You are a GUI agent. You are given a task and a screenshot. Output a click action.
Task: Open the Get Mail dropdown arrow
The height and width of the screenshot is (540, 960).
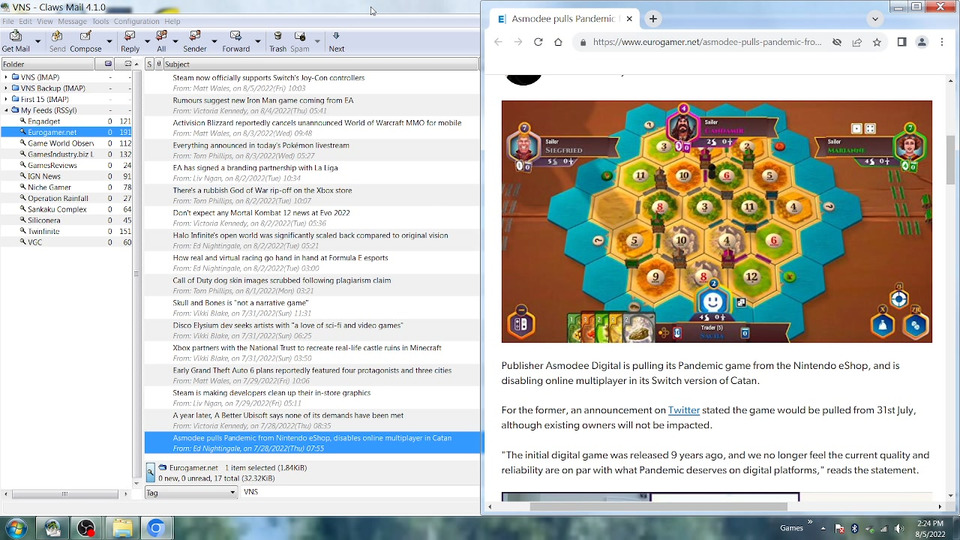click(x=38, y=41)
